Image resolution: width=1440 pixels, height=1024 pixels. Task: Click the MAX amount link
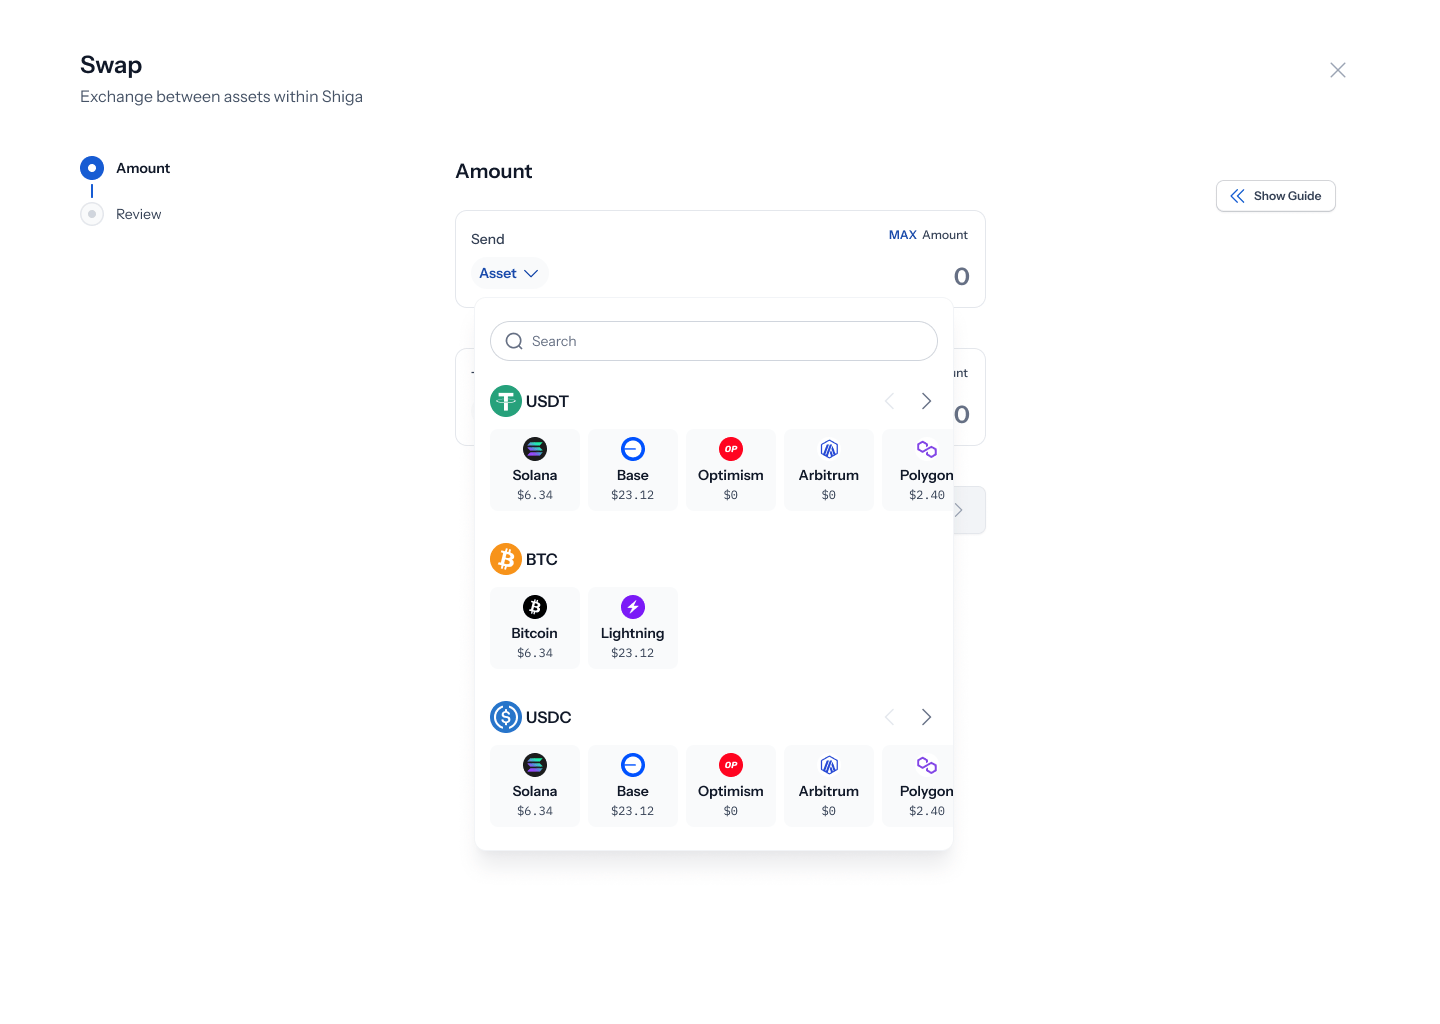[x=903, y=235]
